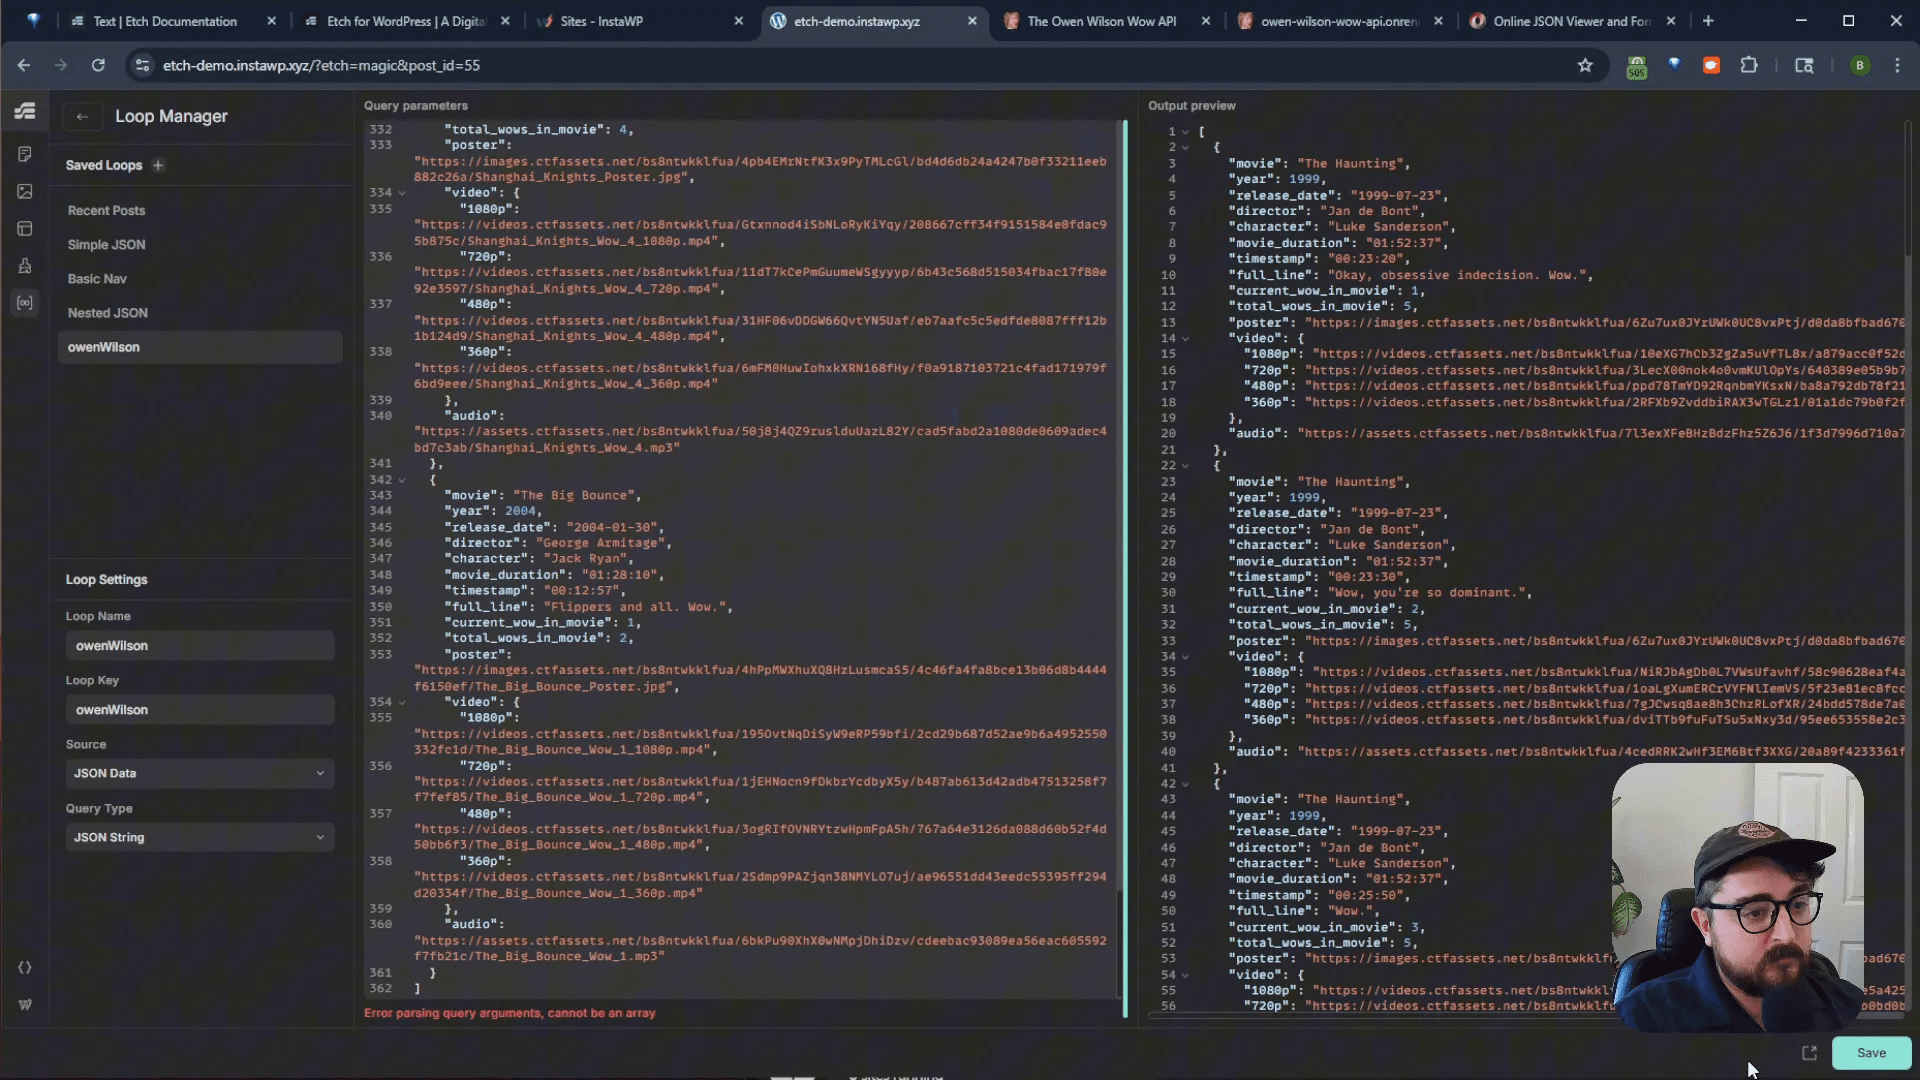1920x1080 pixels.
Task: Add a new saved loop
Action: pyautogui.click(x=158, y=165)
